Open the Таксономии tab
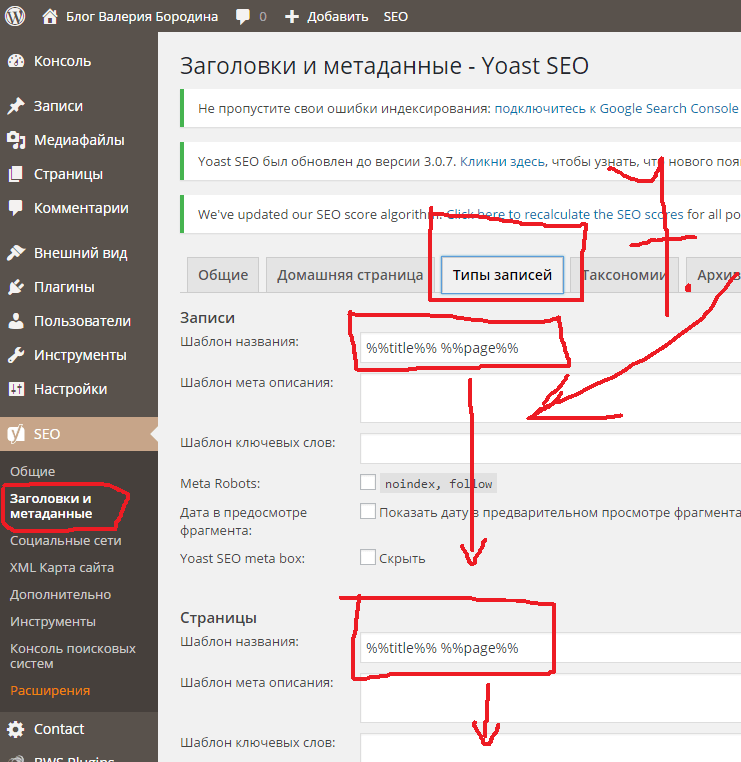Image resolution: width=741 pixels, height=762 pixels. tap(624, 275)
